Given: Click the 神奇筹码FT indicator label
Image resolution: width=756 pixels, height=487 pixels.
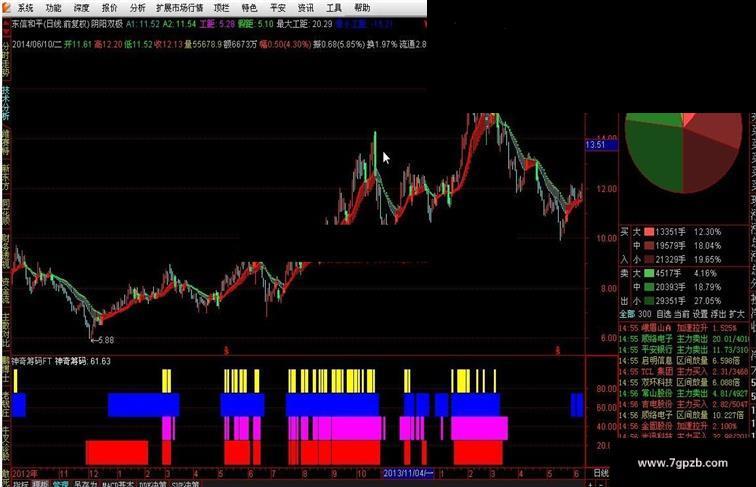Looking at the screenshot, I should pos(31,361).
